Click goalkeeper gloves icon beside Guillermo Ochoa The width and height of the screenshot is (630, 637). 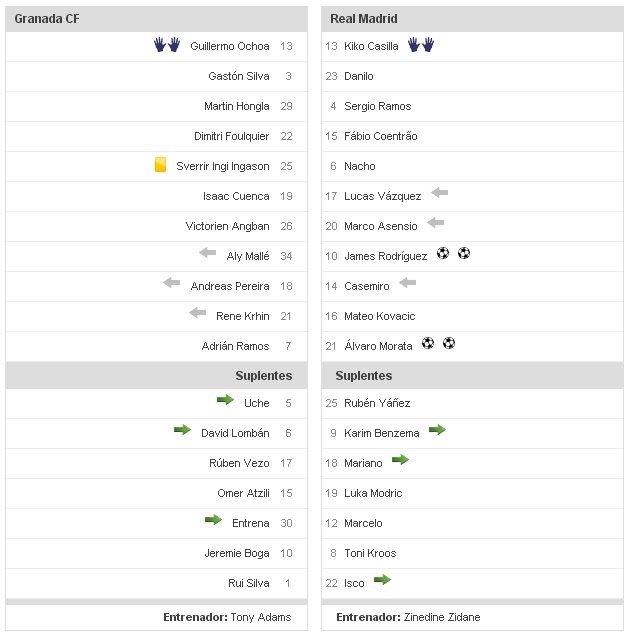[166, 45]
